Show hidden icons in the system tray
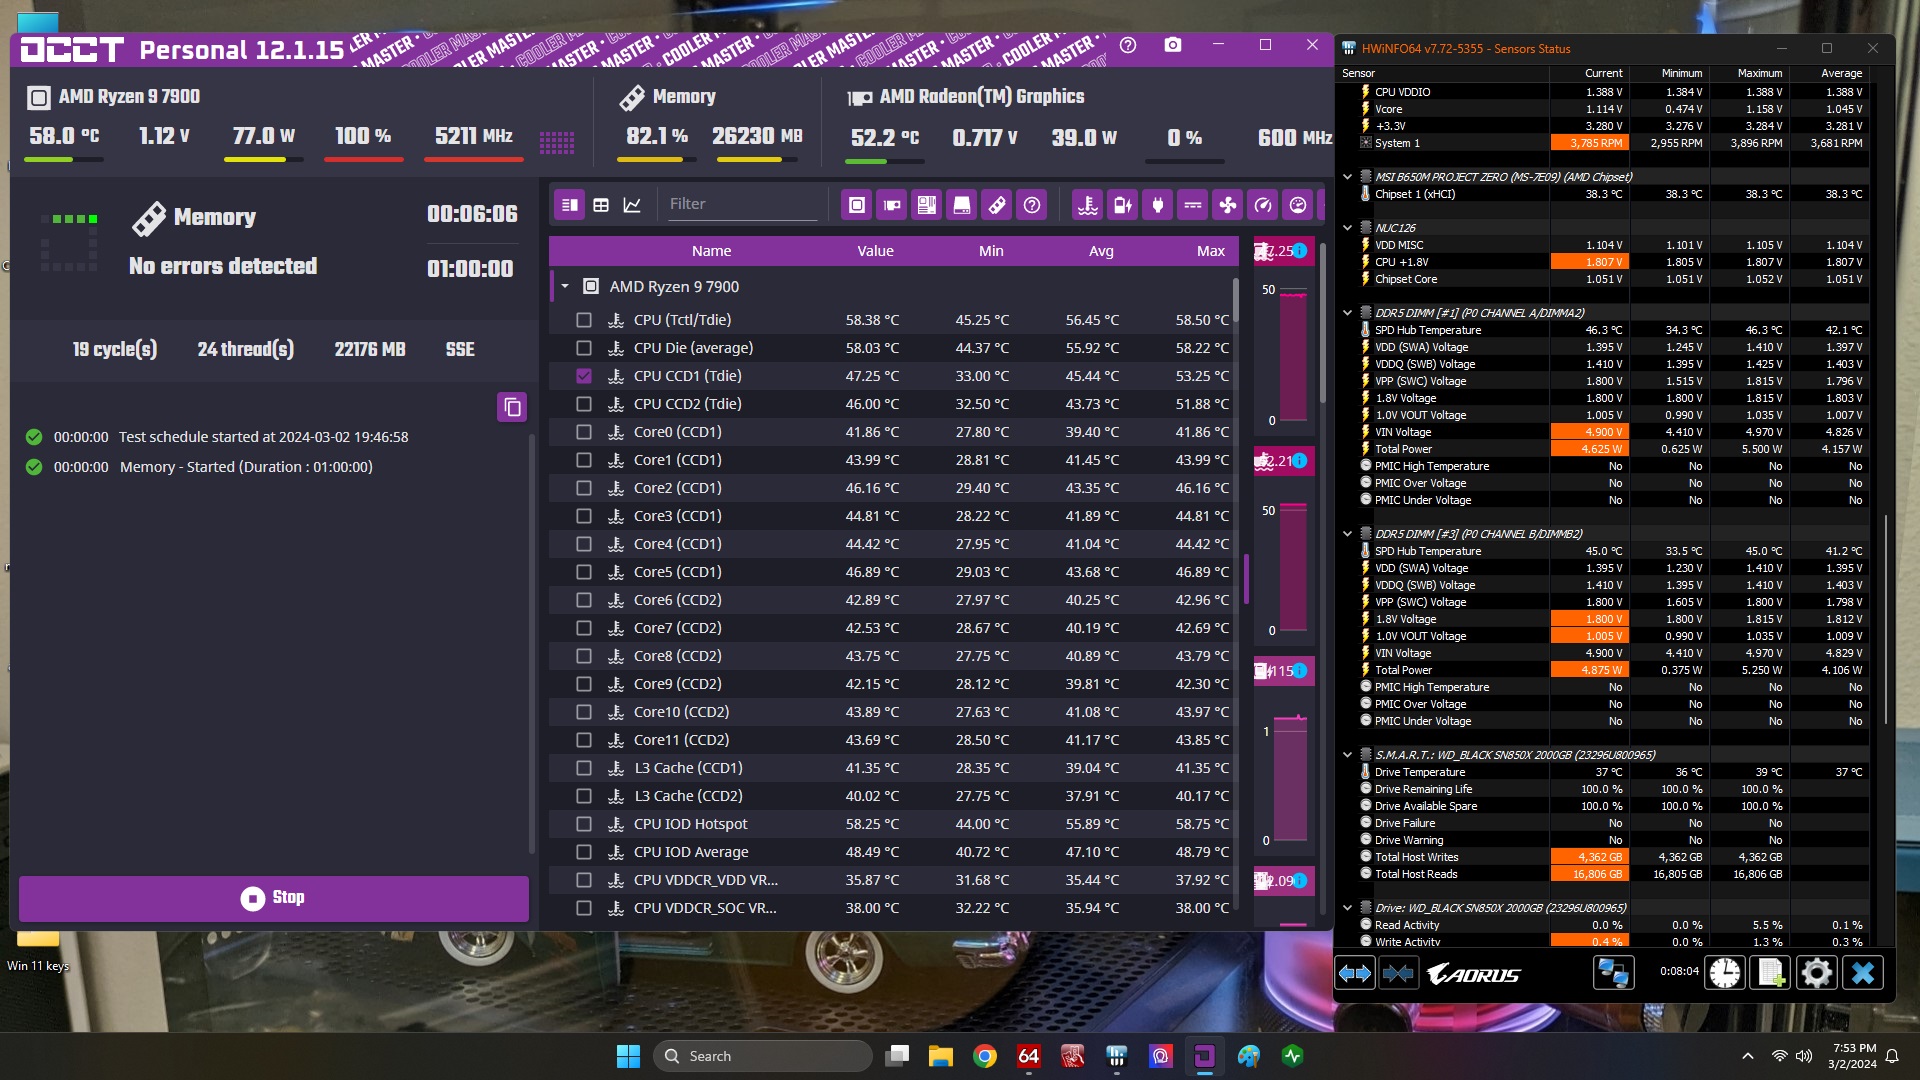1920x1080 pixels. click(1747, 1056)
